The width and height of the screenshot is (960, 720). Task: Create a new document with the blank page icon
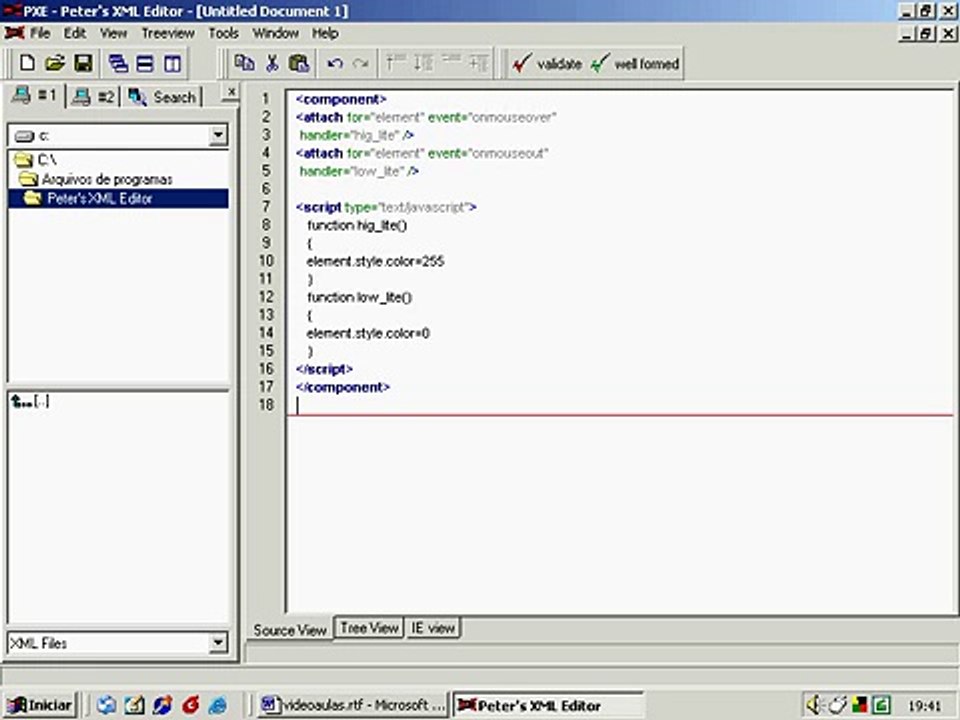tap(27, 63)
